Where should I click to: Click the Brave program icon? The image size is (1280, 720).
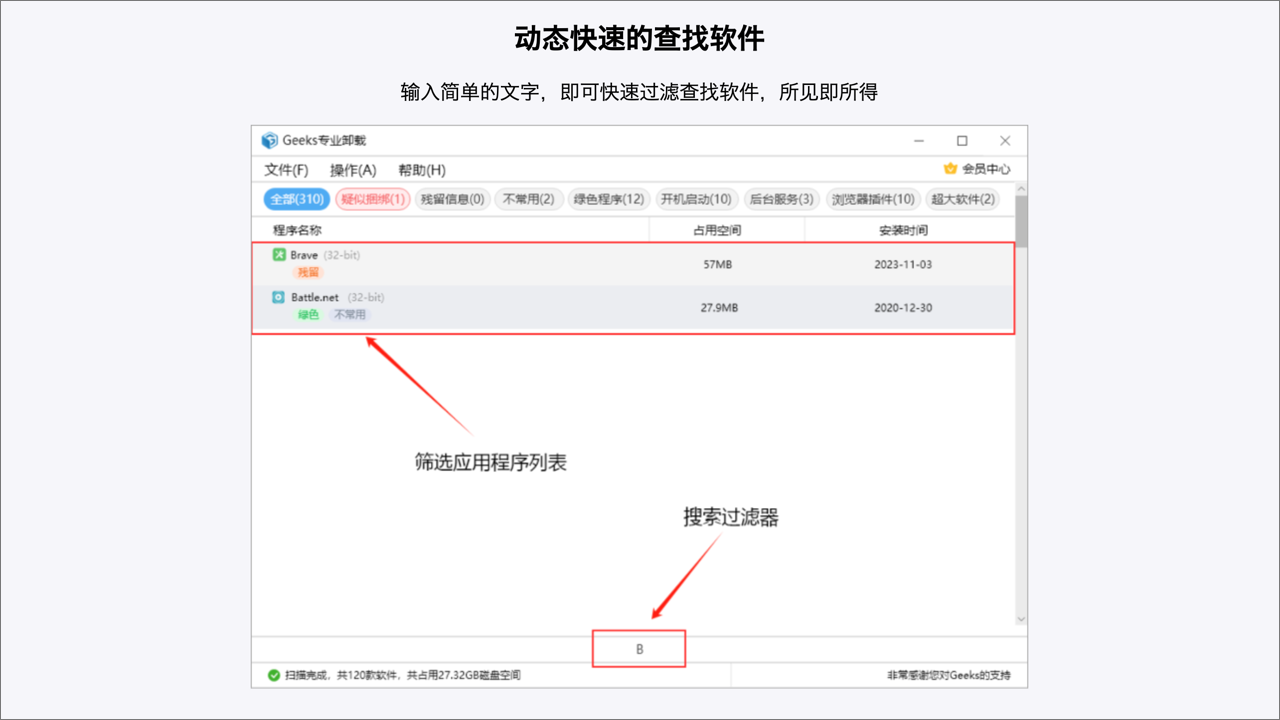pos(279,255)
